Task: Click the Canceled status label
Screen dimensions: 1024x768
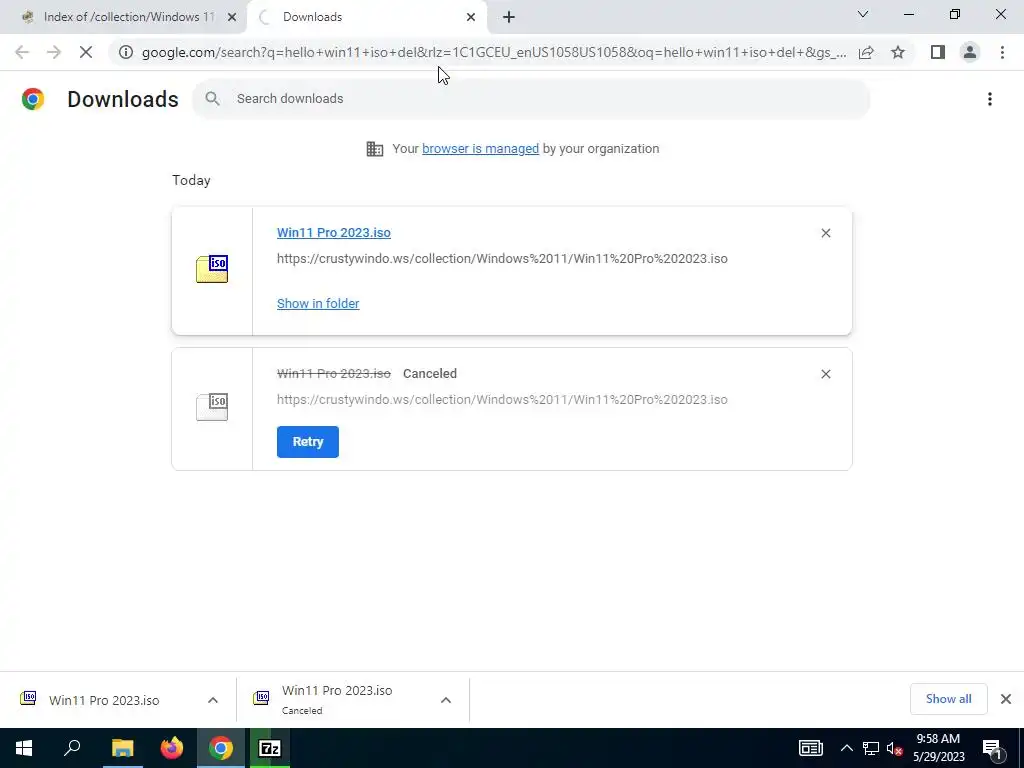Action: [430, 374]
